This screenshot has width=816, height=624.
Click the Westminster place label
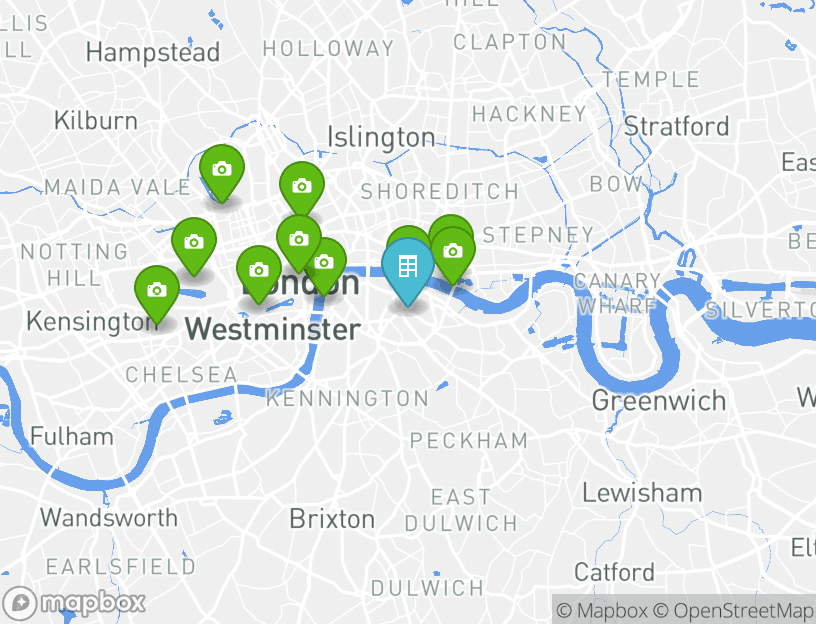coord(273,329)
